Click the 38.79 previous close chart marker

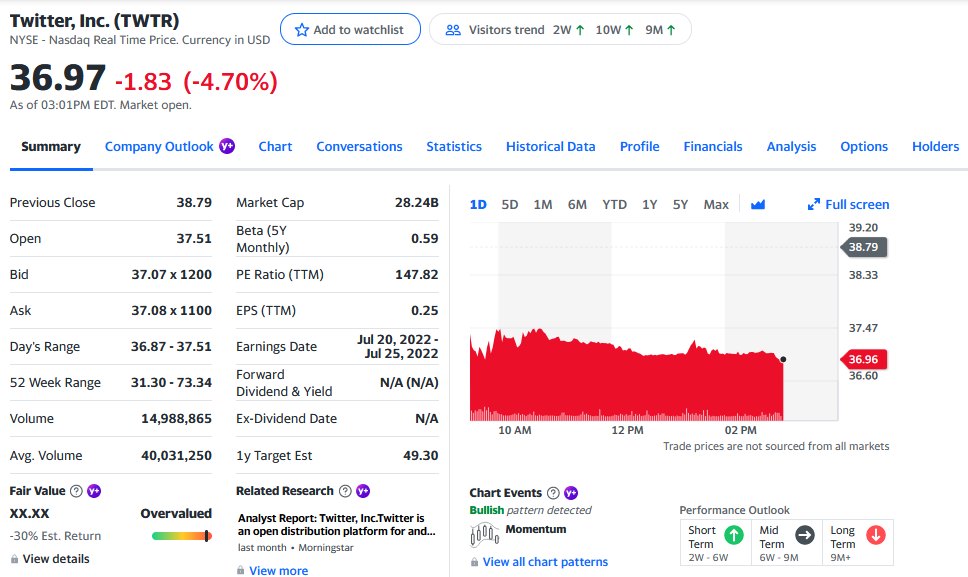864,247
